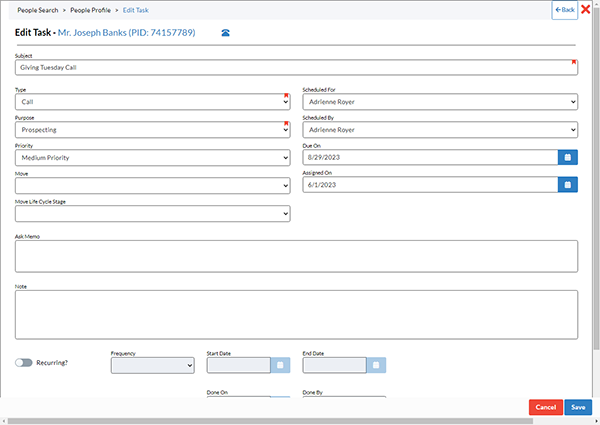The height and width of the screenshot is (425, 600).
Task: Click the End Date input field
Action: click(x=334, y=365)
